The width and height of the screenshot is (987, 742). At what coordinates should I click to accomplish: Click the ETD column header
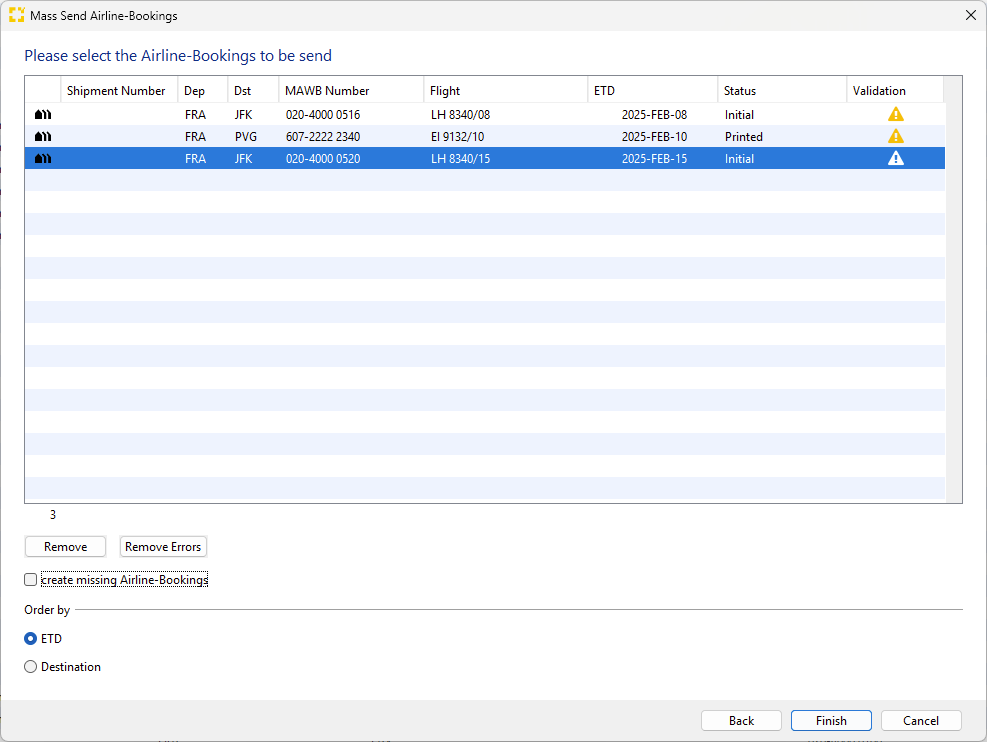click(x=604, y=91)
